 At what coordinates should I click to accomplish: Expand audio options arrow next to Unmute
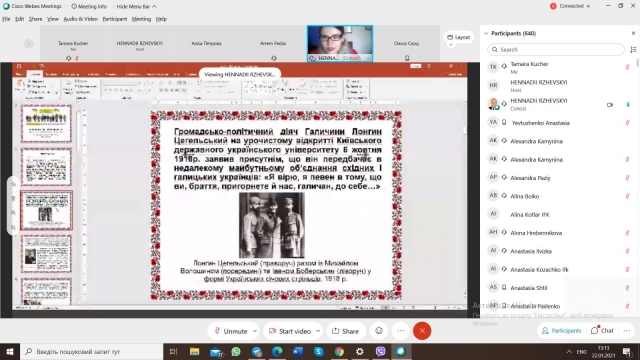coord(255,331)
